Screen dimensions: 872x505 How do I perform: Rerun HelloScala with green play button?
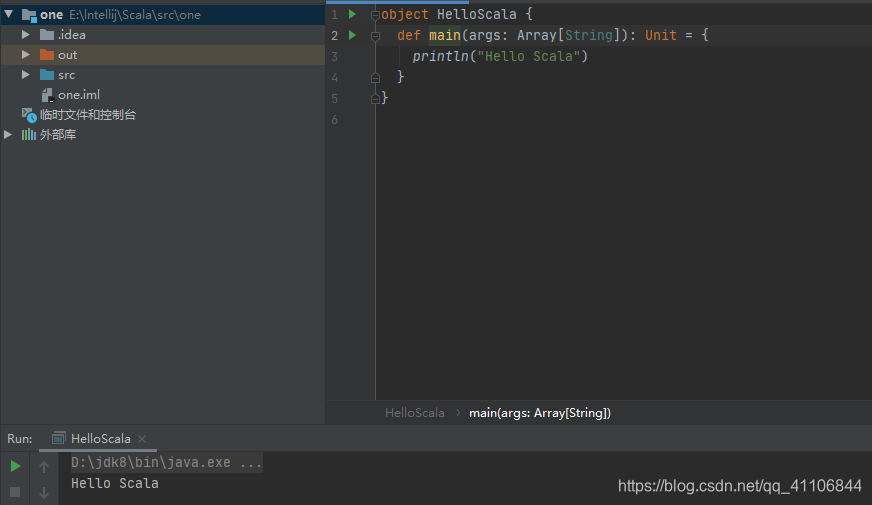pos(16,466)
